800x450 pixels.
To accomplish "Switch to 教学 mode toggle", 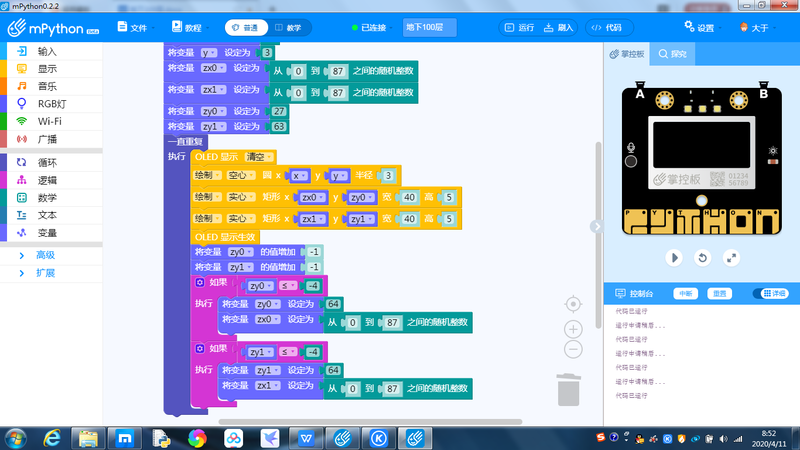I will [287, 27].
